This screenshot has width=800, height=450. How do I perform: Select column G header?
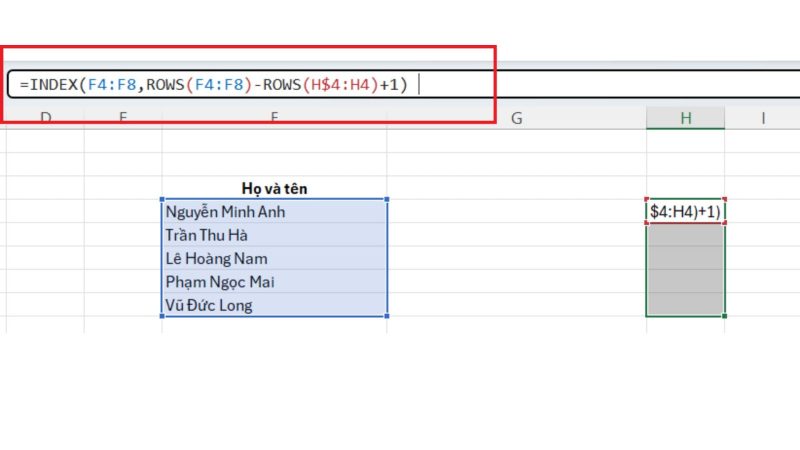pos(516,118)
